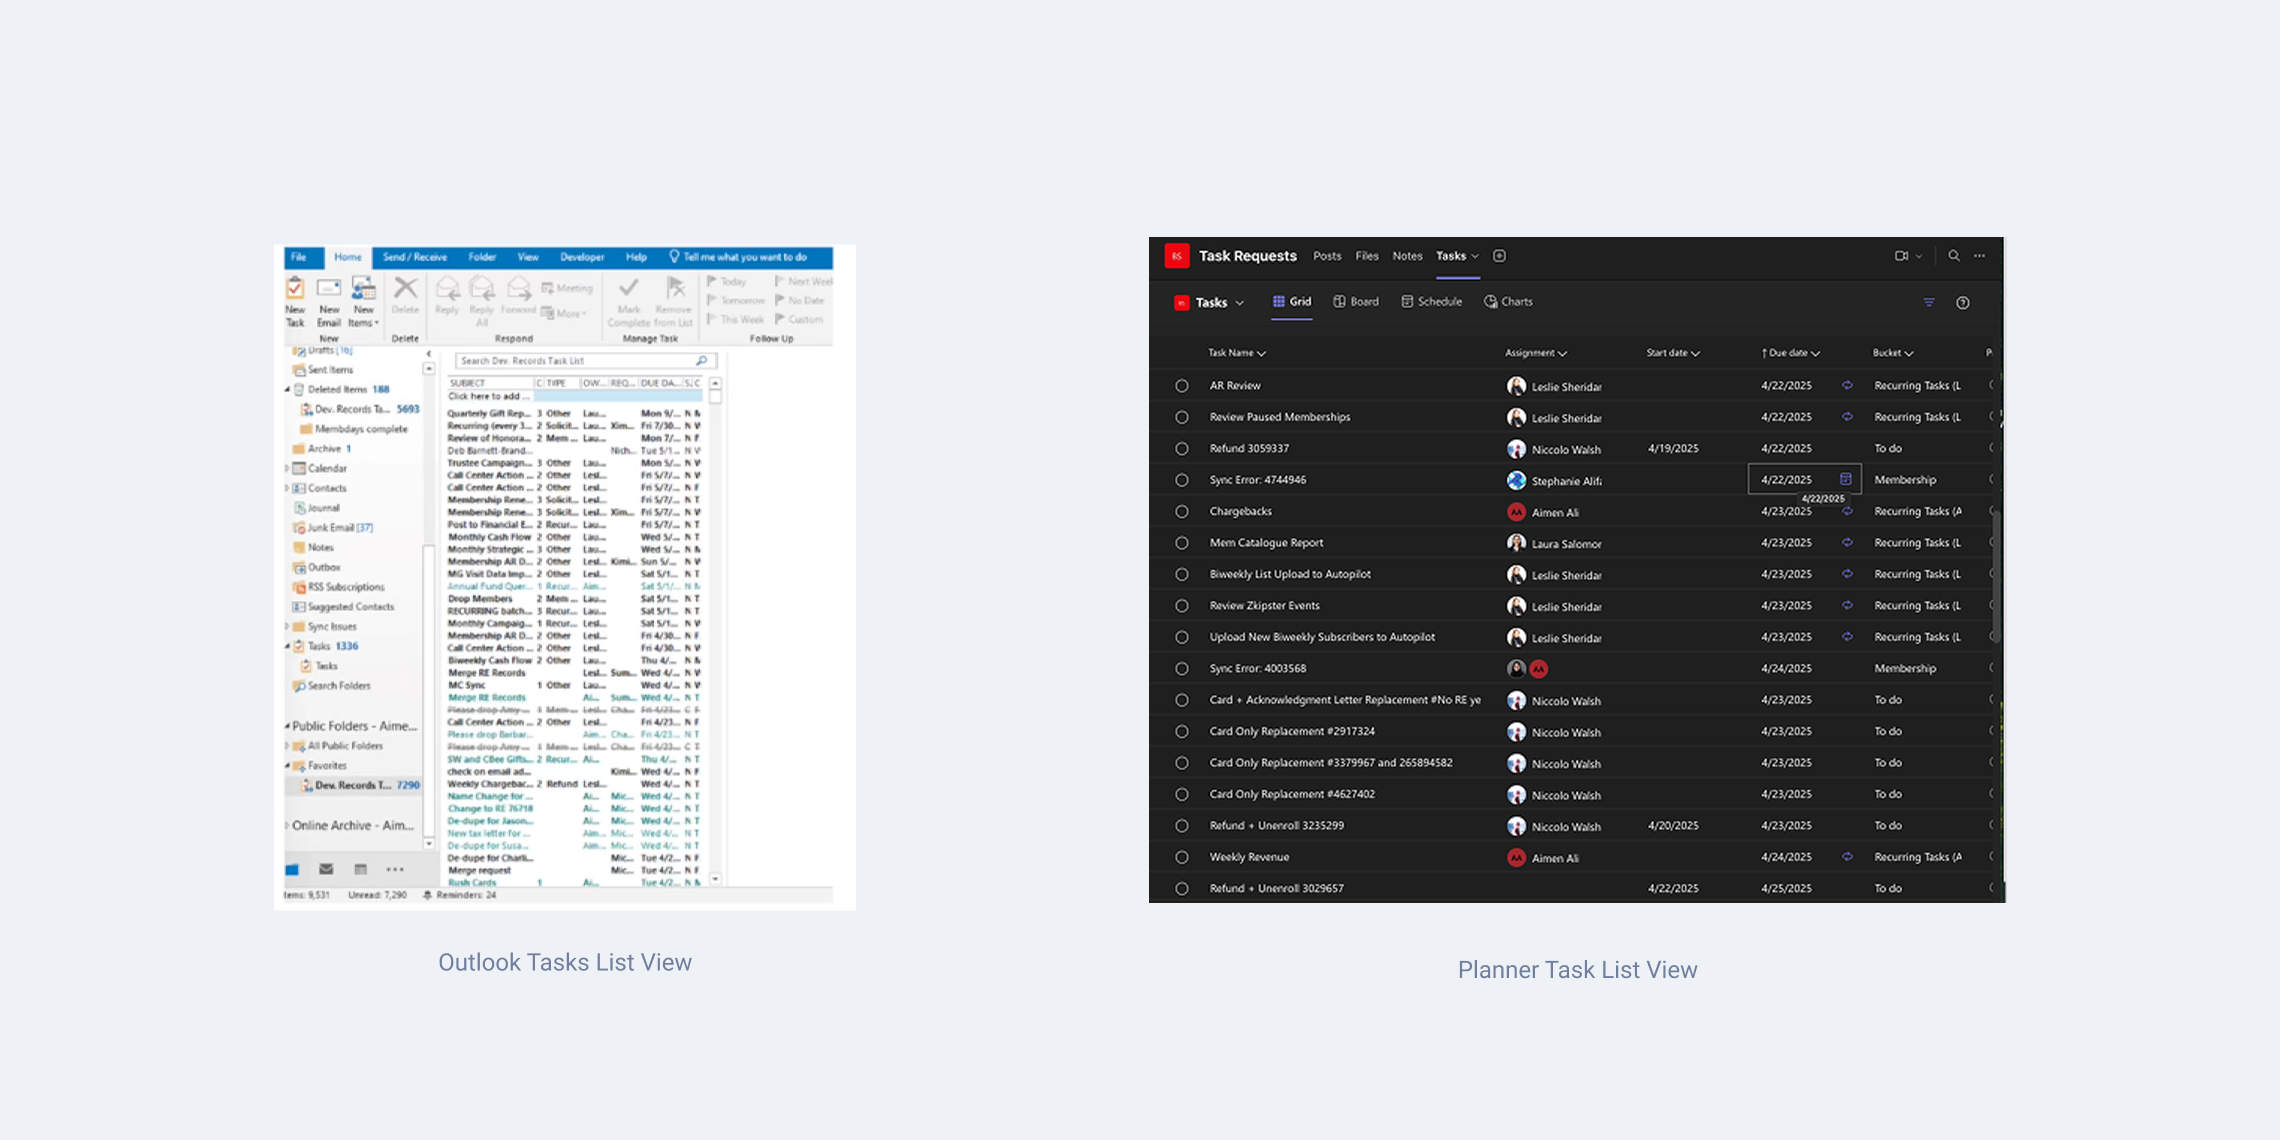Click Remove from List flag icon
The image size is (2280, 1140).
676,289
